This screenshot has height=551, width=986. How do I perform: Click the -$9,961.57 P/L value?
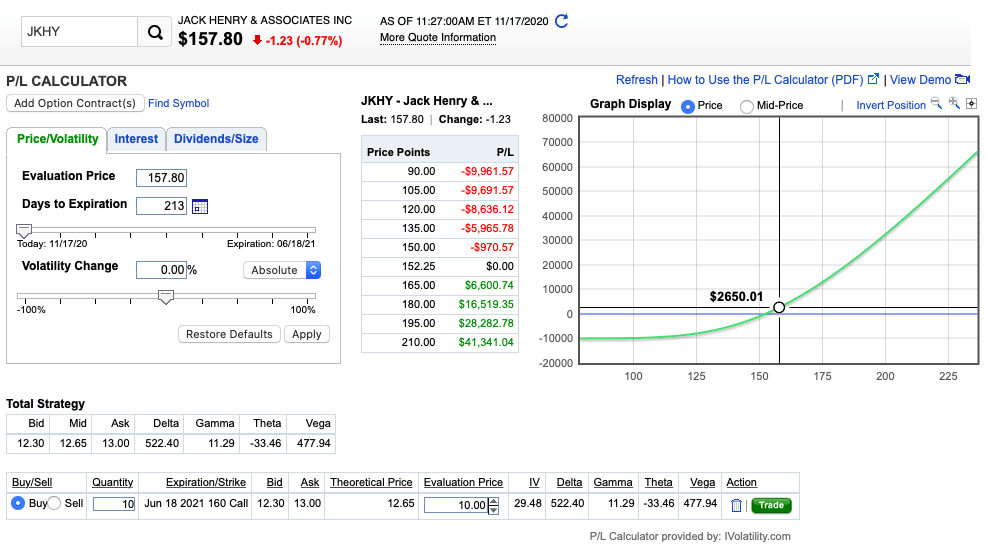487,171
